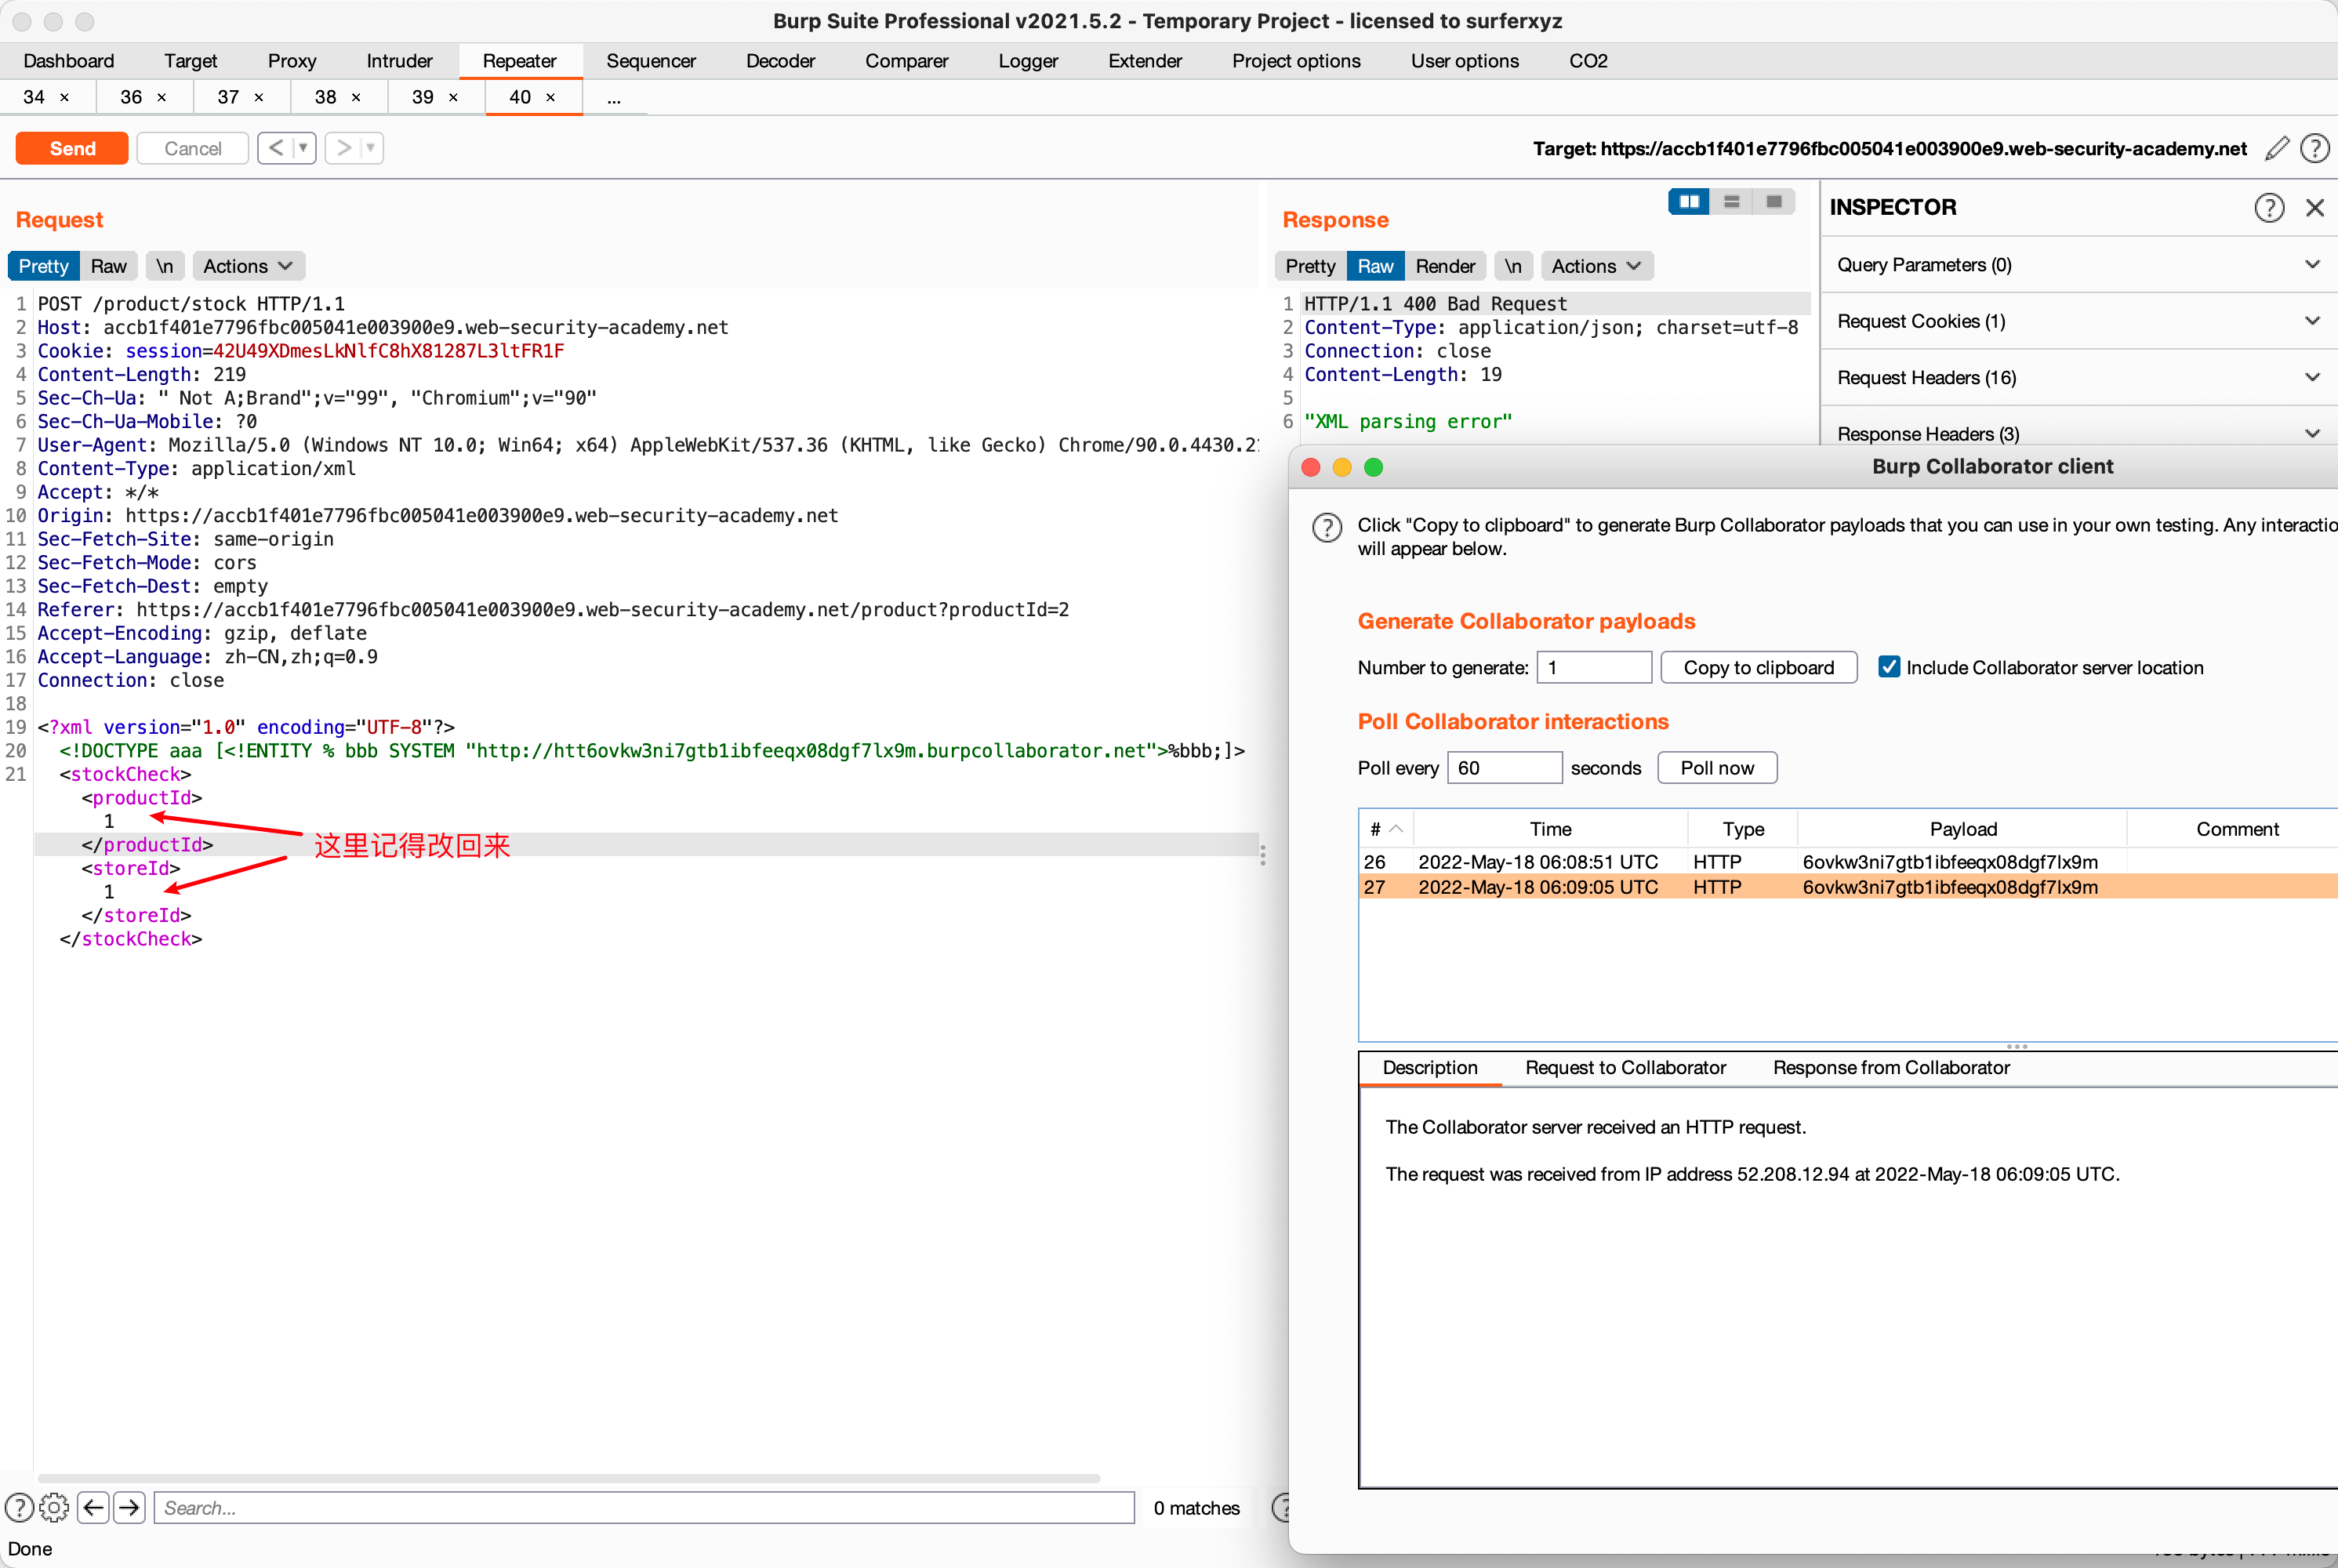
Task: Select side-by-side response layout icon
Action: click(x=1689, y=202)
